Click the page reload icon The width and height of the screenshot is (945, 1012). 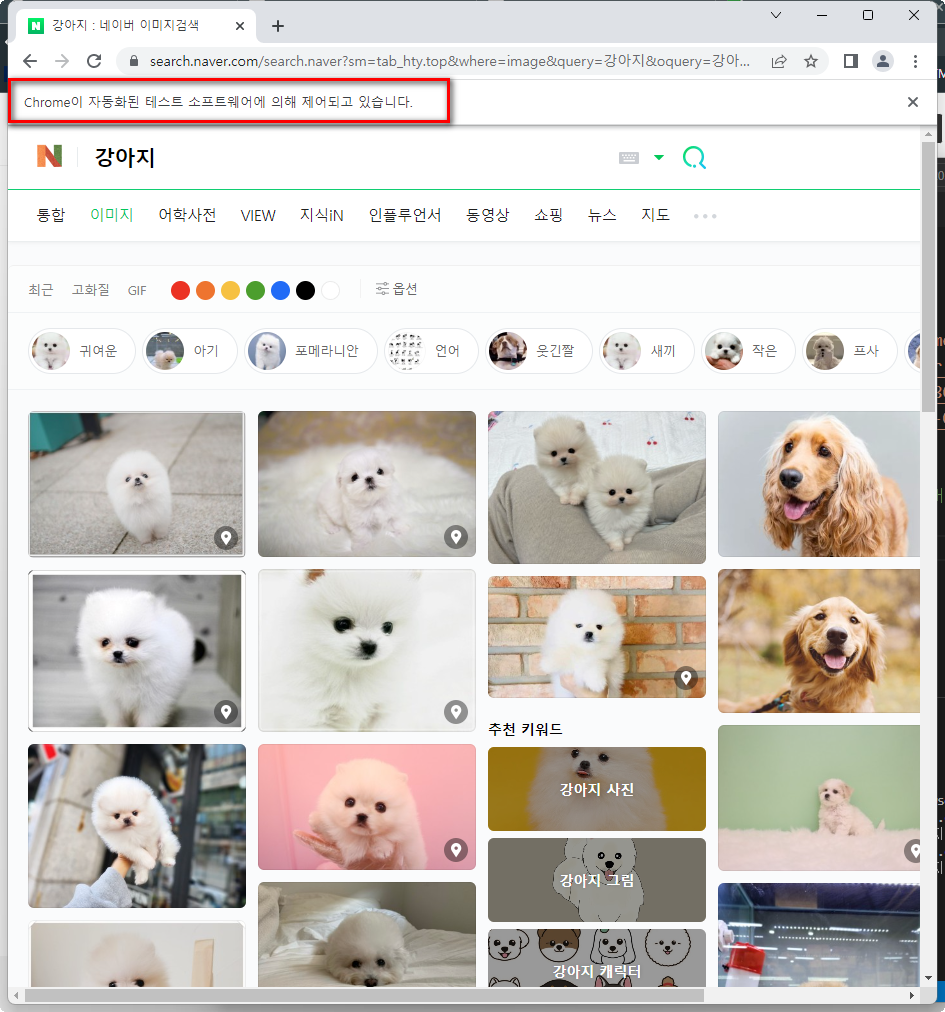[x=94, y=60]
